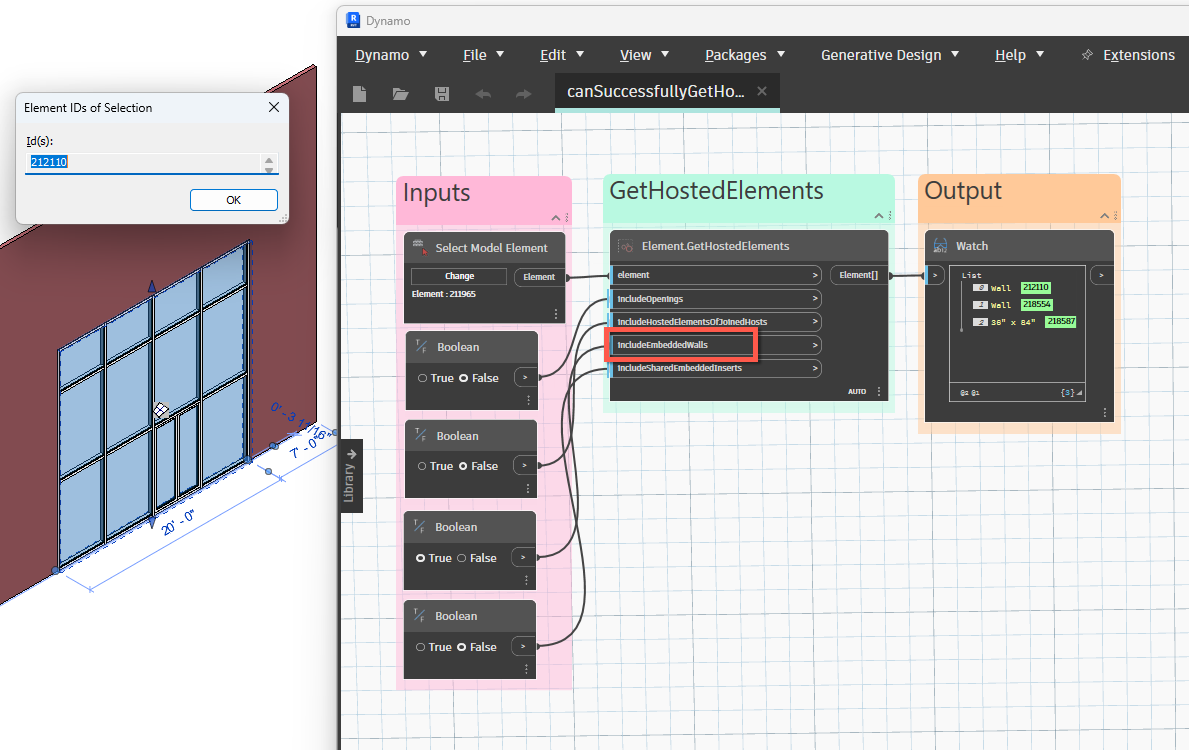Collapse the GetHostedElements group with its chevron
This screenshot has height=750, width=1189.
point(879,216)
